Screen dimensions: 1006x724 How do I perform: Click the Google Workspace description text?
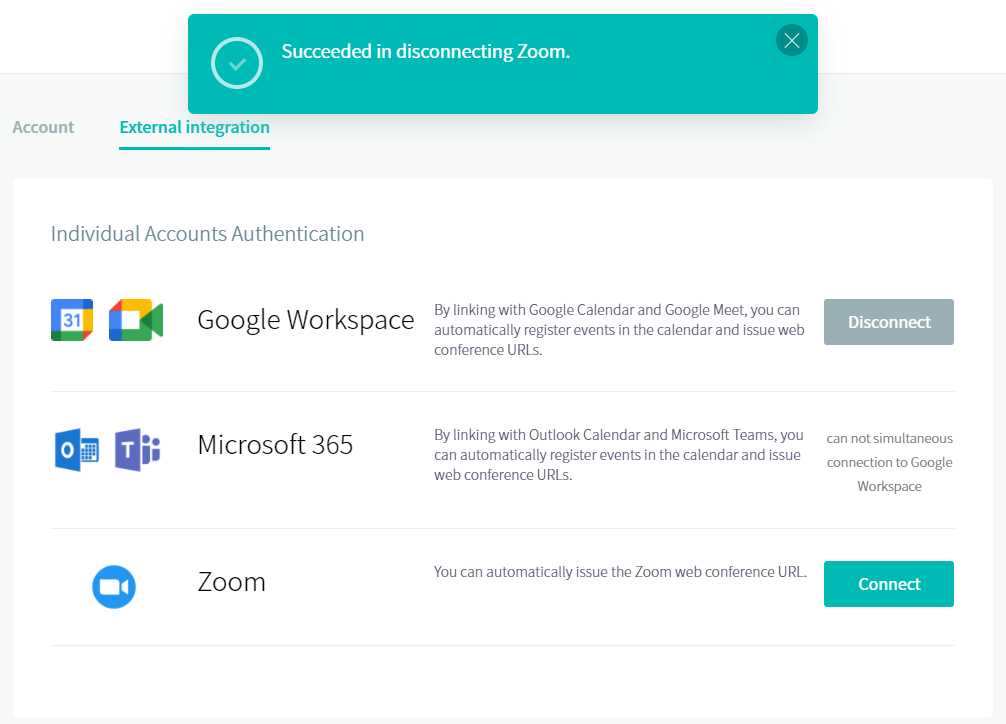coord(618,330)
